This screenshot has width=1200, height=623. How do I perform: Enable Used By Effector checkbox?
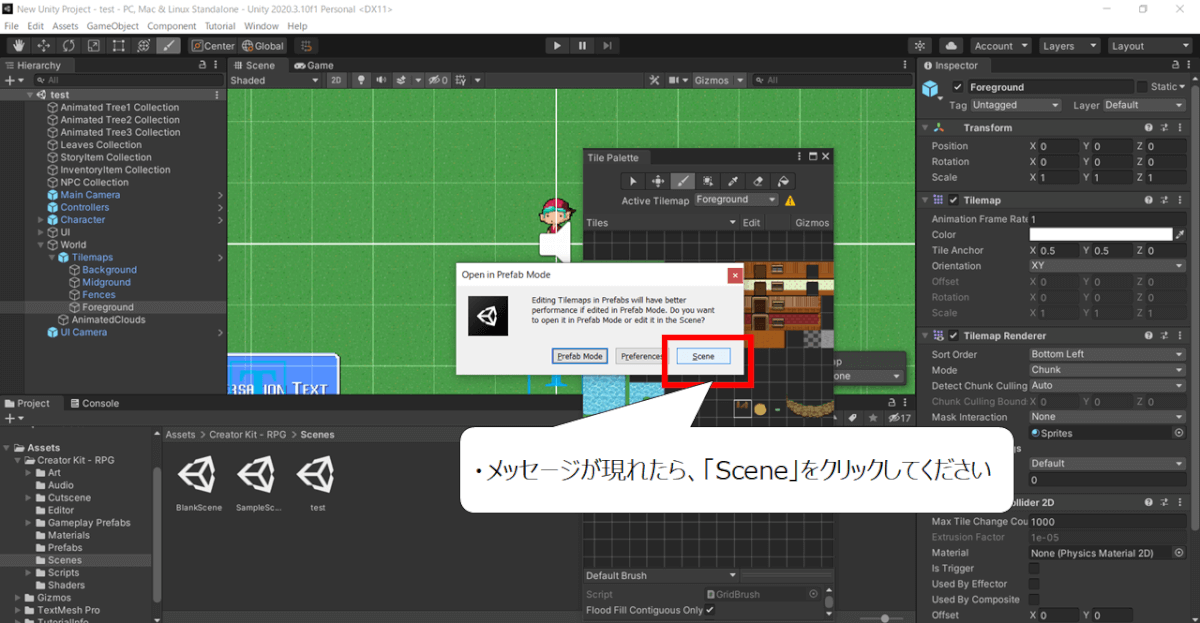1034,584
